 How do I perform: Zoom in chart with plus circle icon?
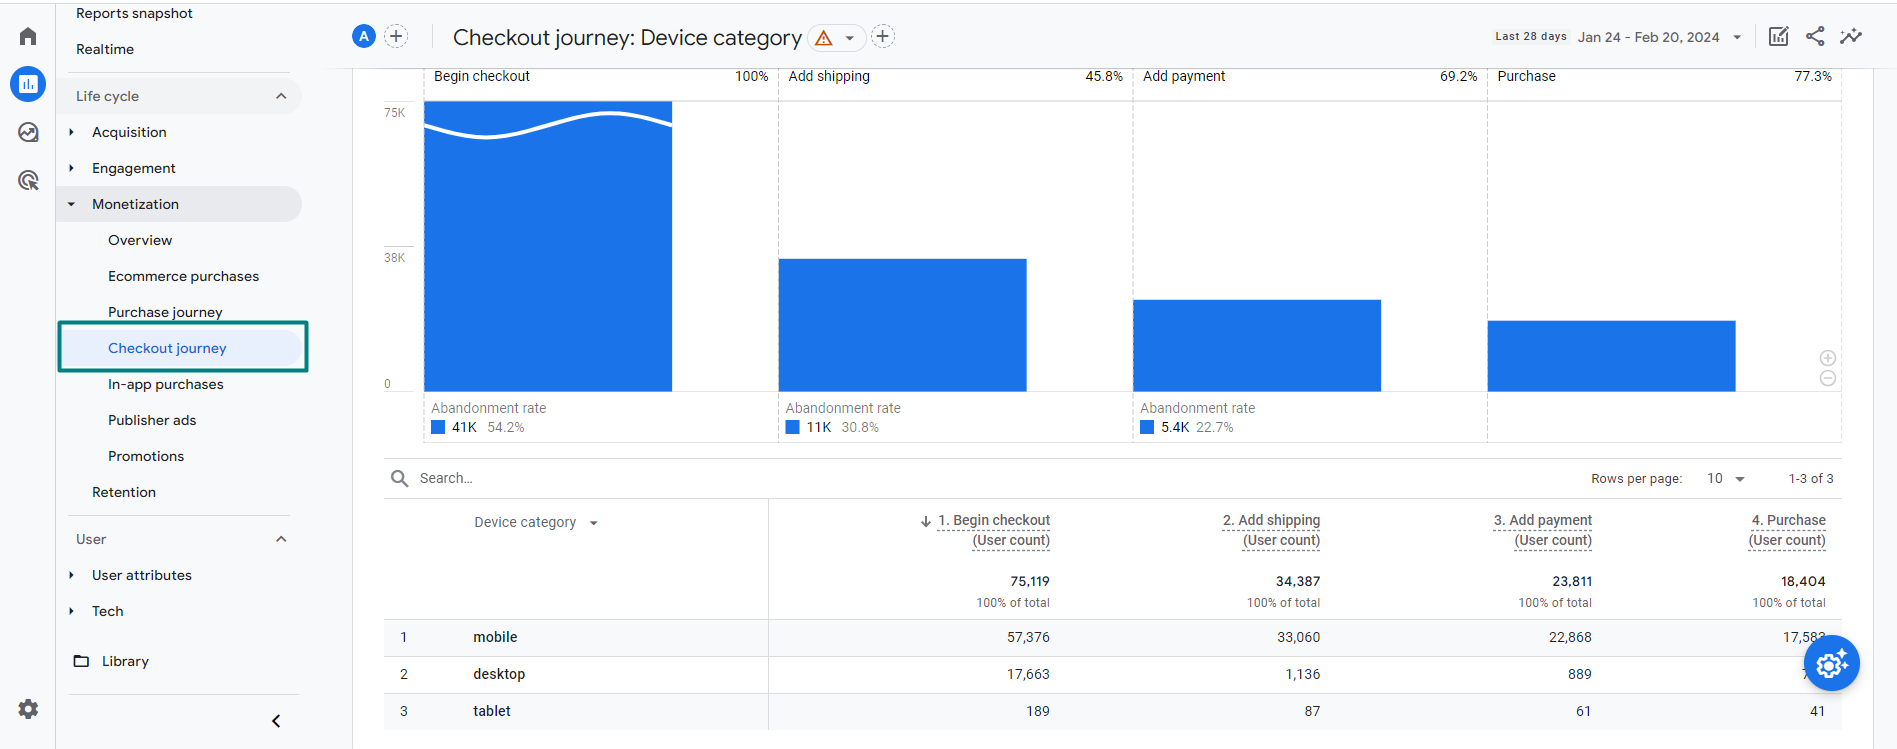[x=1828, y=358]
